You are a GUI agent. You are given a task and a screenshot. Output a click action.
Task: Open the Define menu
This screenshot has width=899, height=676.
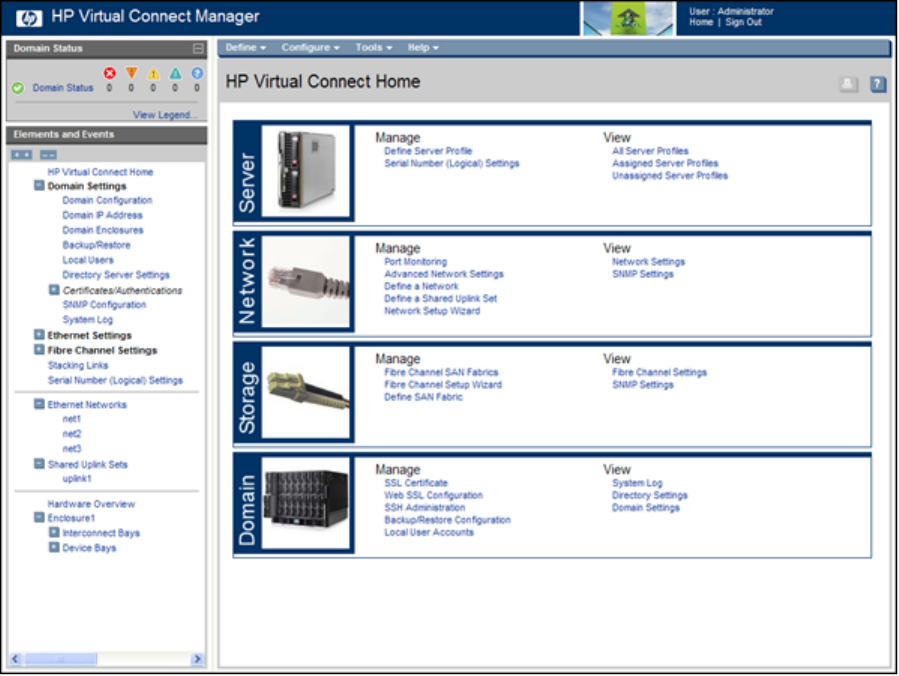click(x=245, y=47)
